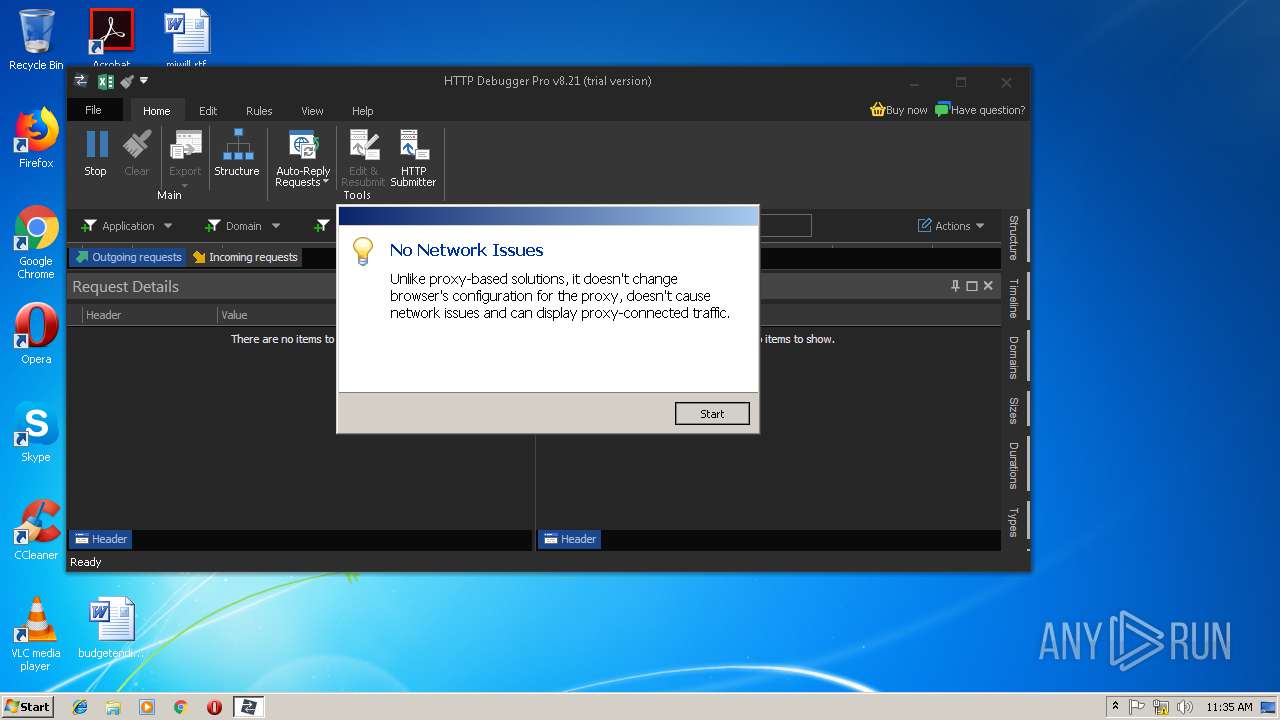Image resolution: width=1280 pixels, height=720 pixels.
Task: Switch to the Home ribbon tab
Action: tap(157, 111)
